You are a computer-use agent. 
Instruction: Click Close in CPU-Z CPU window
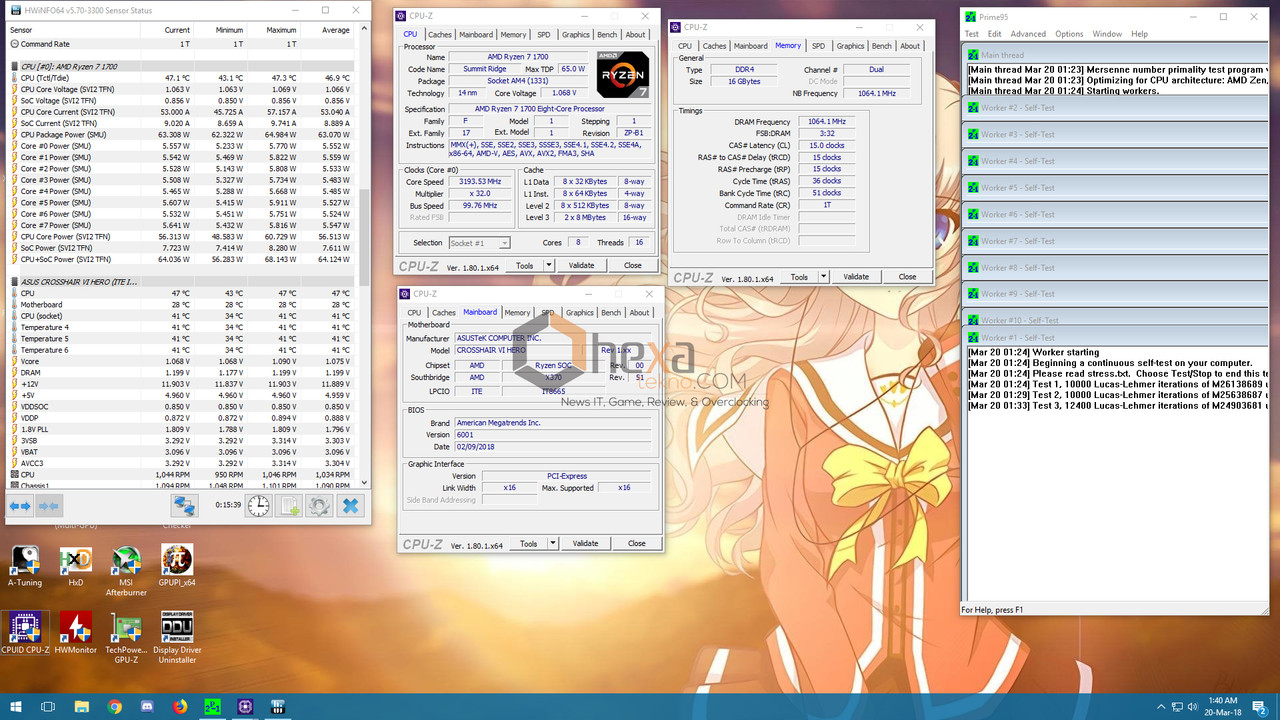633,266
